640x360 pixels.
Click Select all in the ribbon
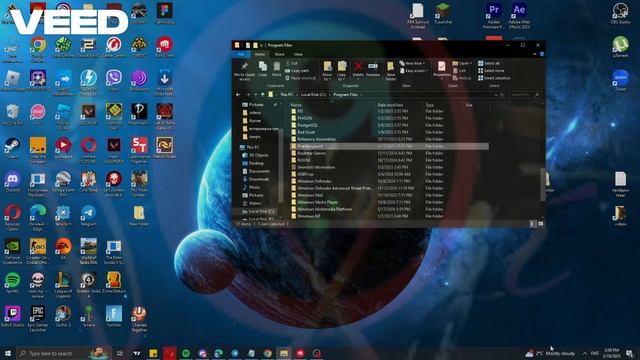(489, 63)
